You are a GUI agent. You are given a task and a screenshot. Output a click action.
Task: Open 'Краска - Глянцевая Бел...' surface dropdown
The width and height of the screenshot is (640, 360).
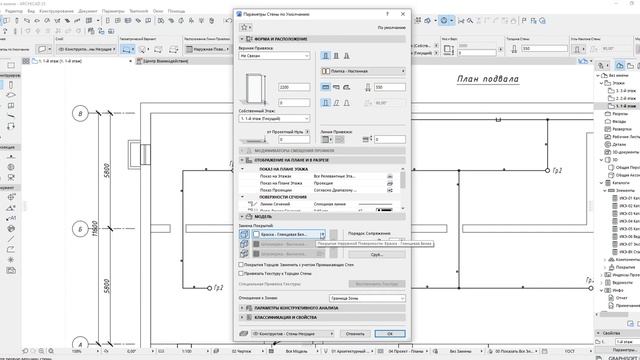pyautogui.click(x=289, y=234)
